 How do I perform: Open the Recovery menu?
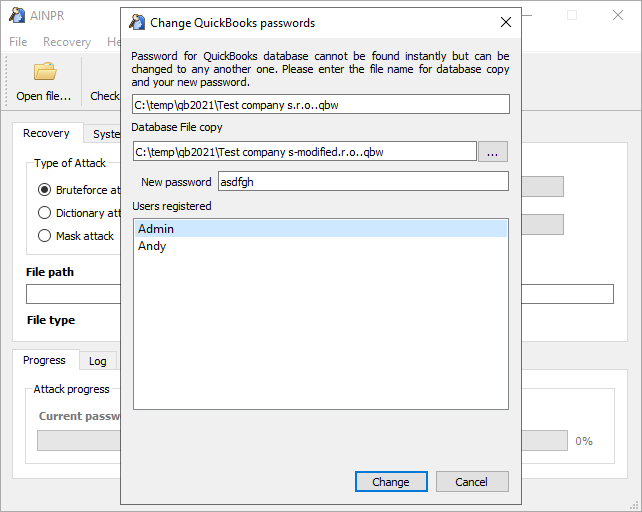click(66, 42)
